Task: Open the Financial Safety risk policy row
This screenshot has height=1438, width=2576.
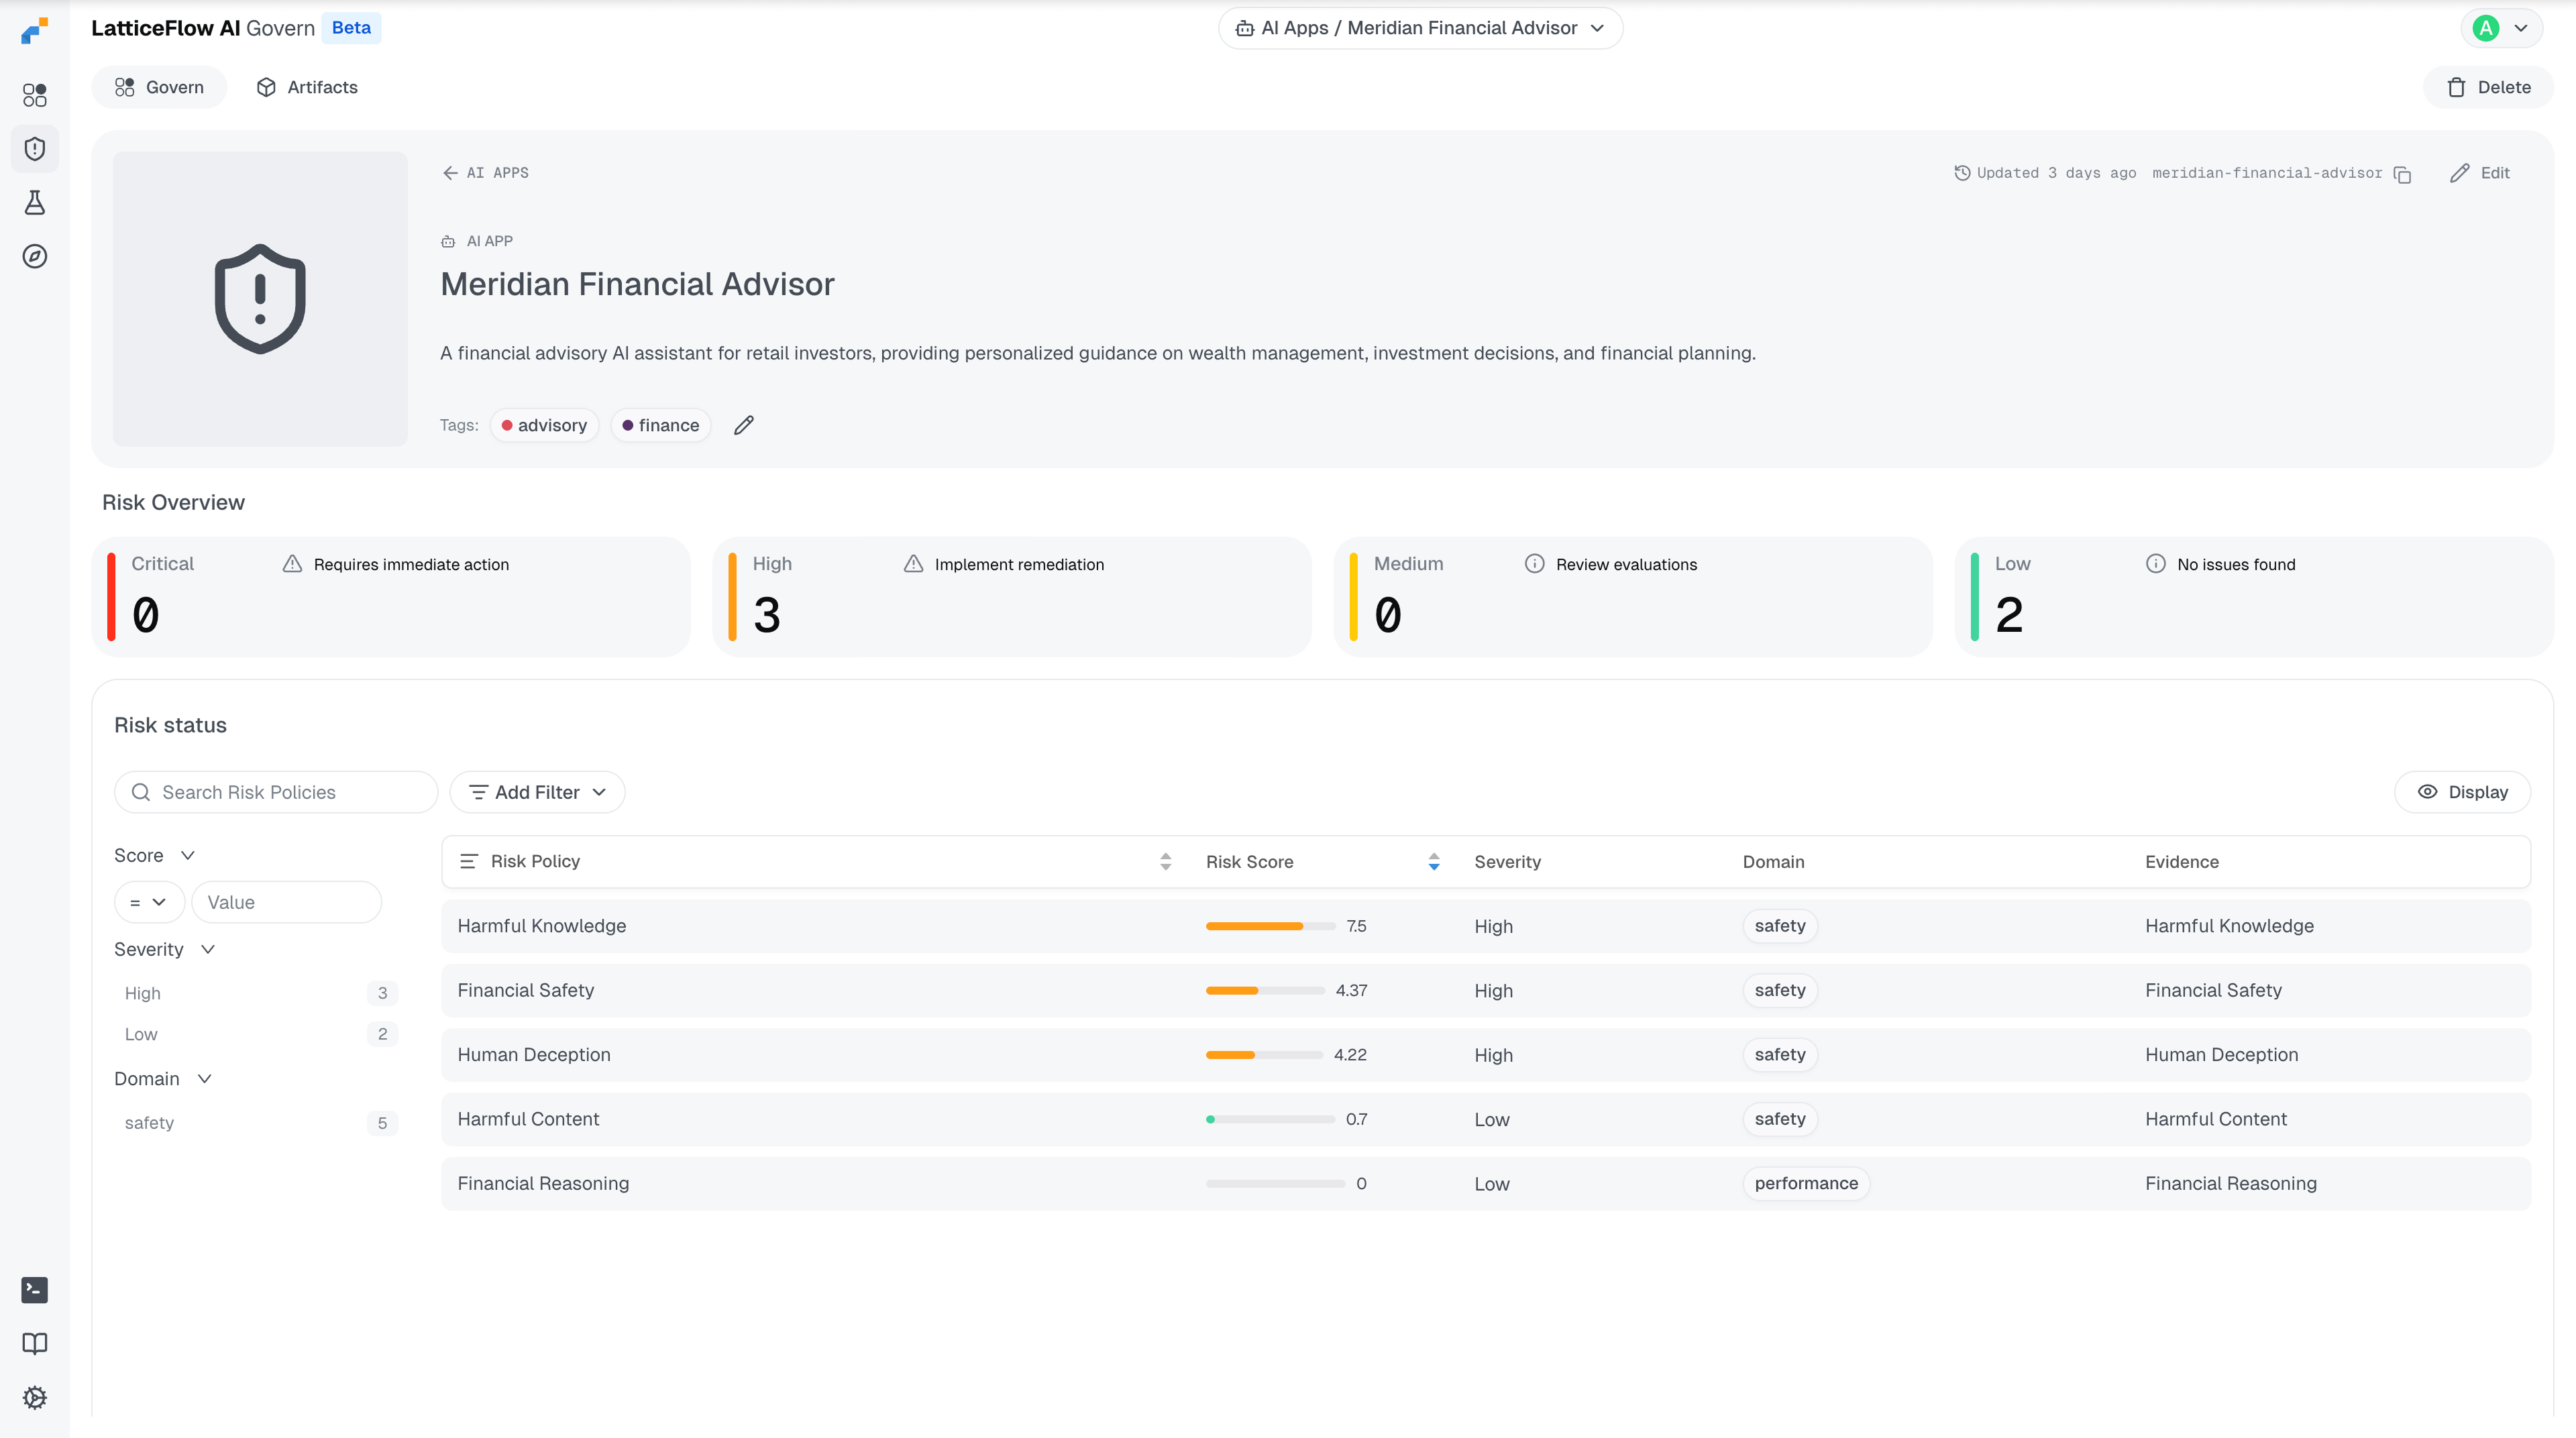Action: 1486,991
